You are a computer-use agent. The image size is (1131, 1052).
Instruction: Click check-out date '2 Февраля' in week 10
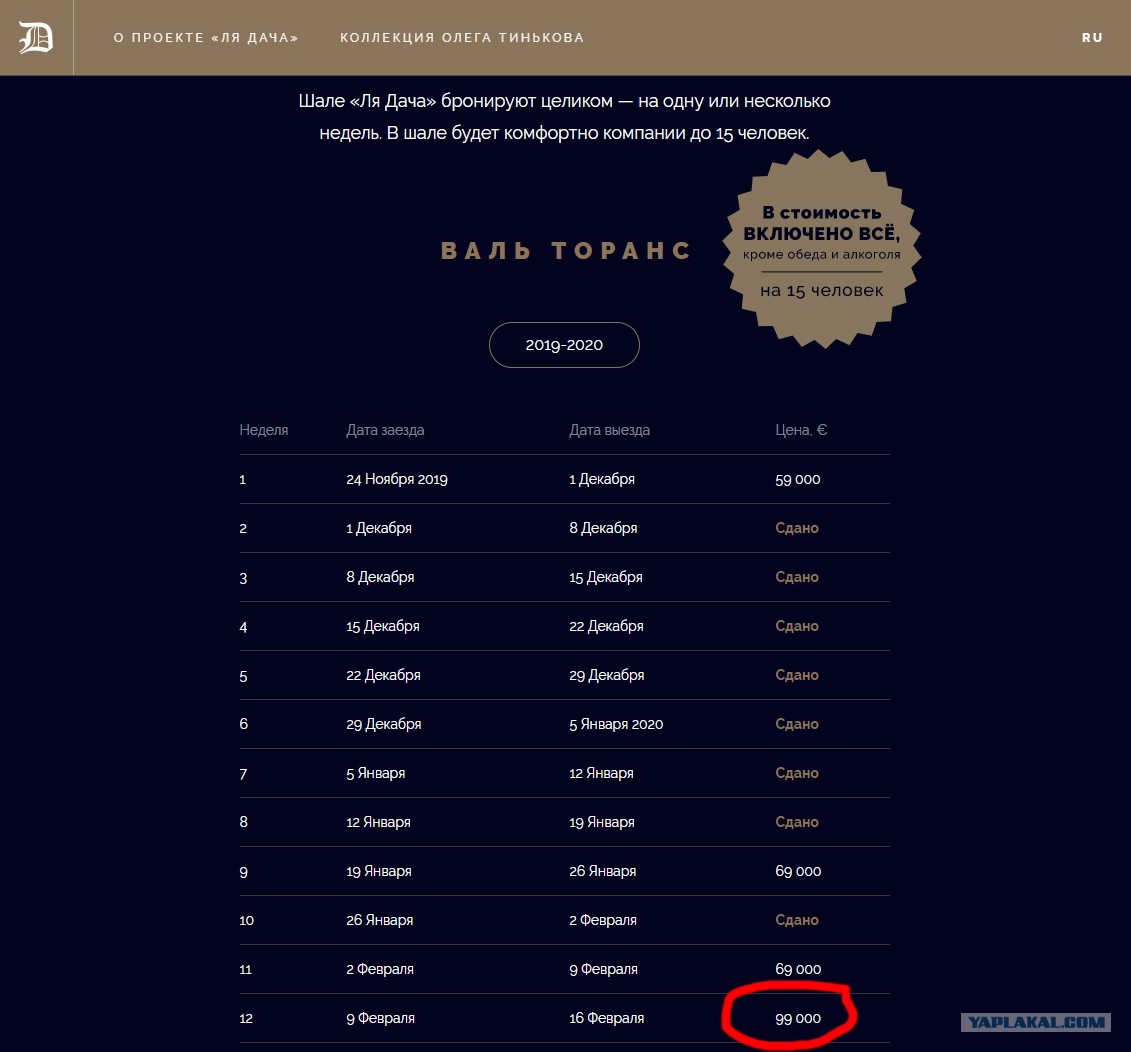(x=602, y=921)
